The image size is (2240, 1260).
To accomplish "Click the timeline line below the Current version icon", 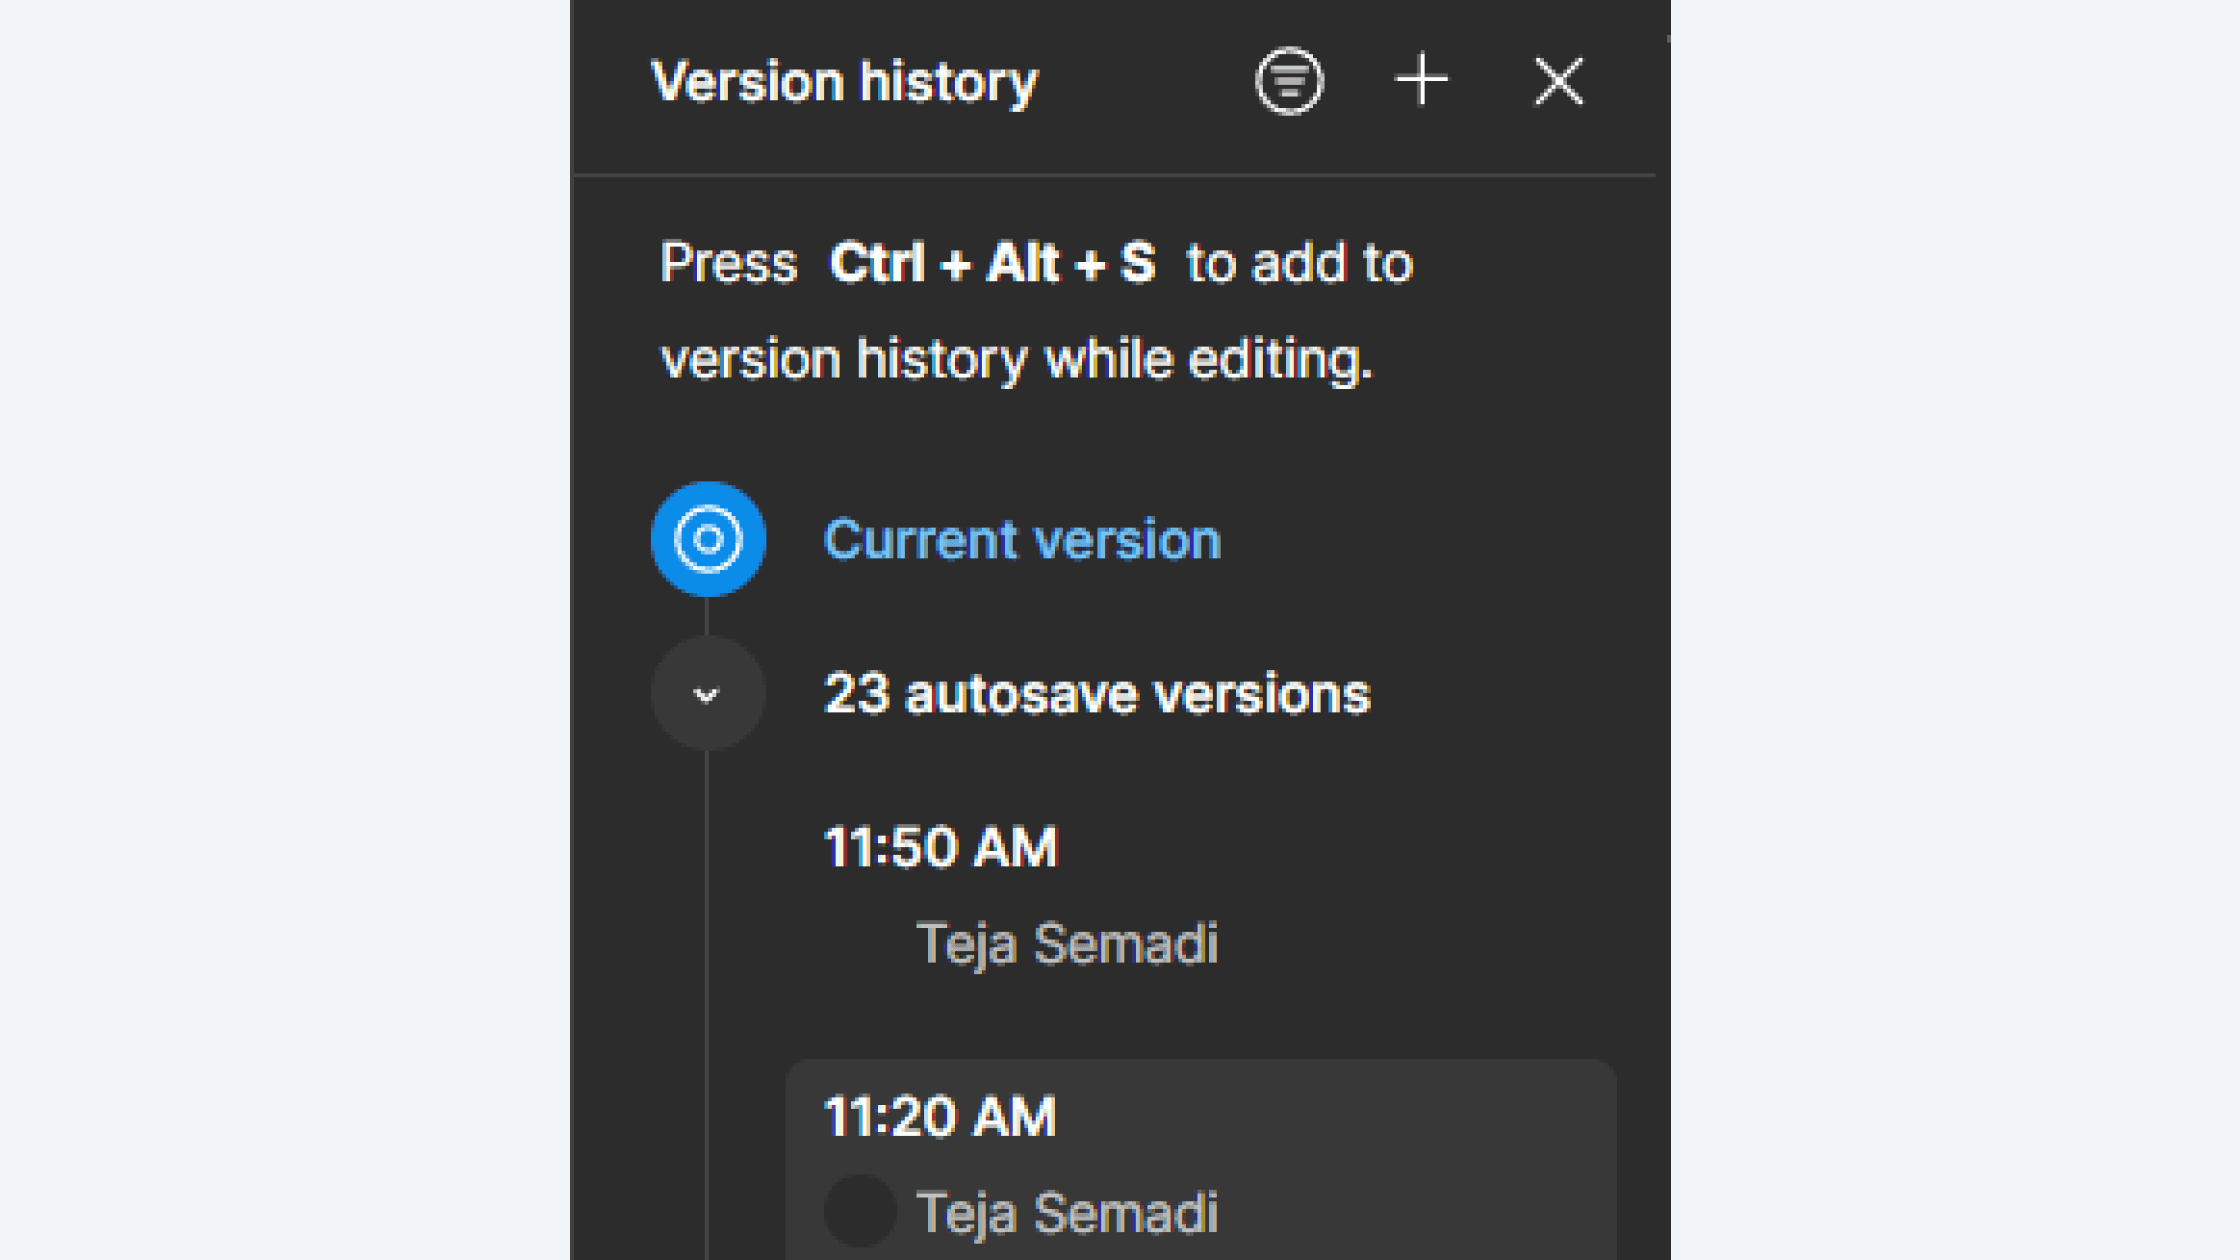I will 707,616.
